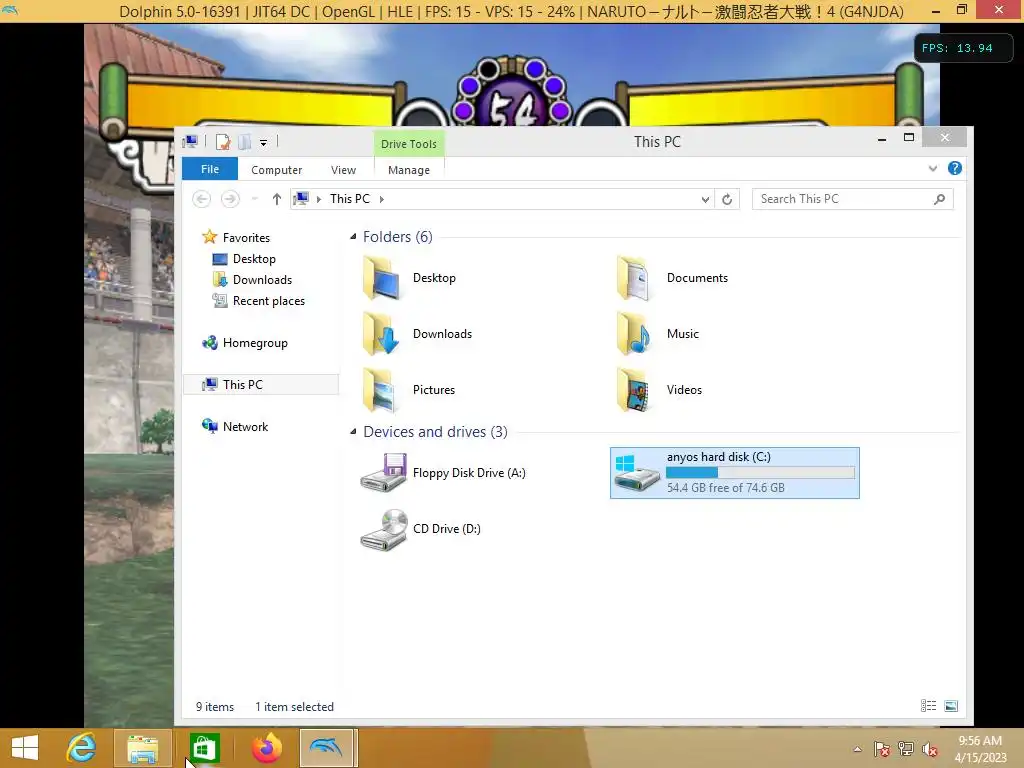Click This PC breadcrumb in address bar
Viewport: 1024px width, 768px height.
(349, 199)
